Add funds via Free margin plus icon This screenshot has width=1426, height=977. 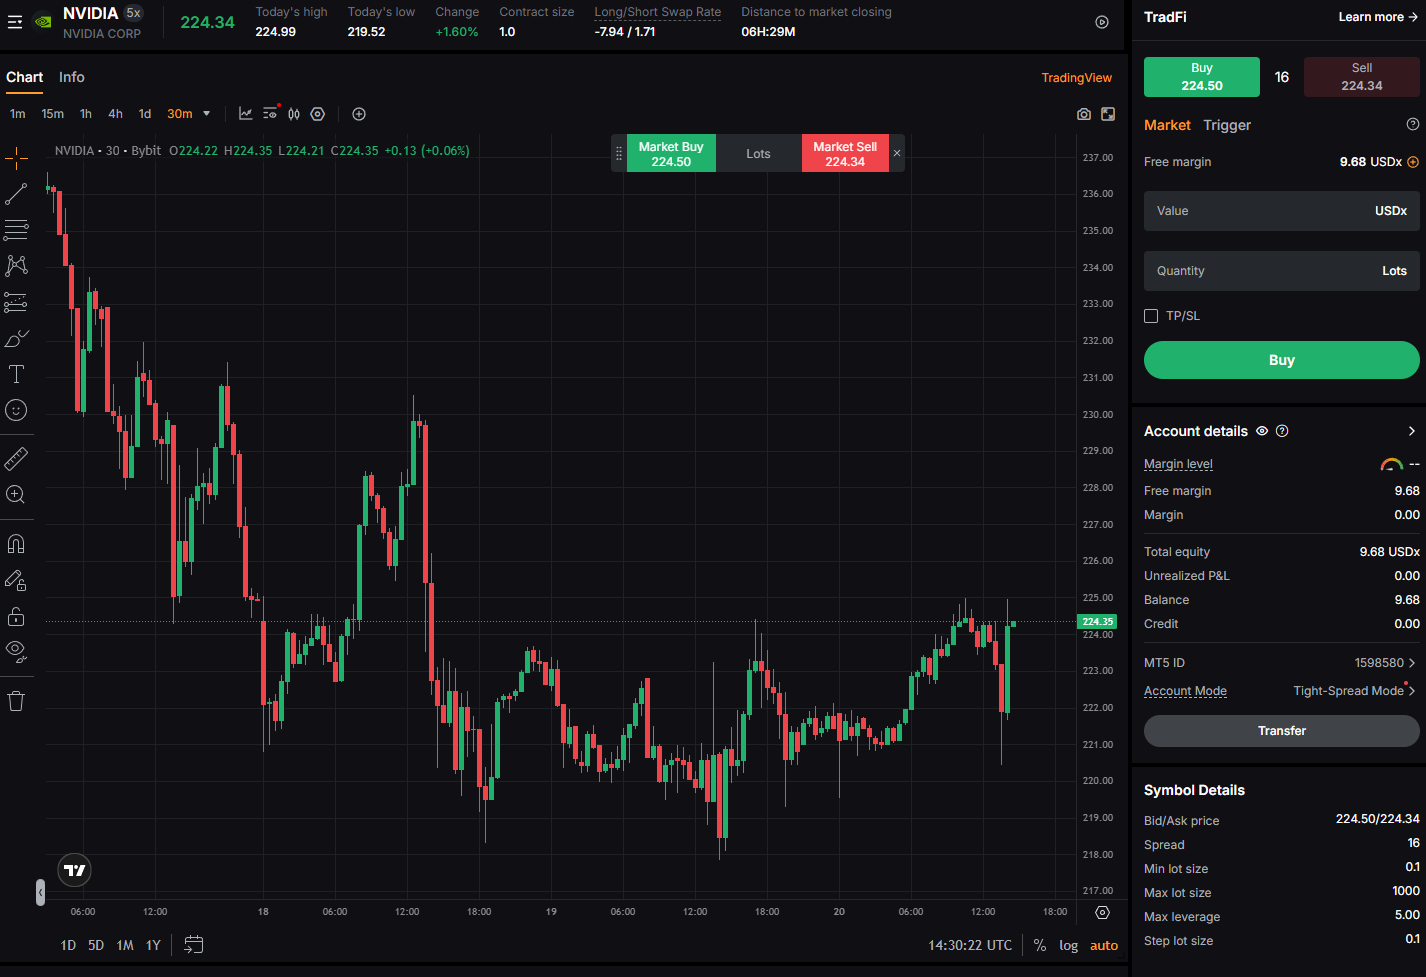[x=1413, y=162]
